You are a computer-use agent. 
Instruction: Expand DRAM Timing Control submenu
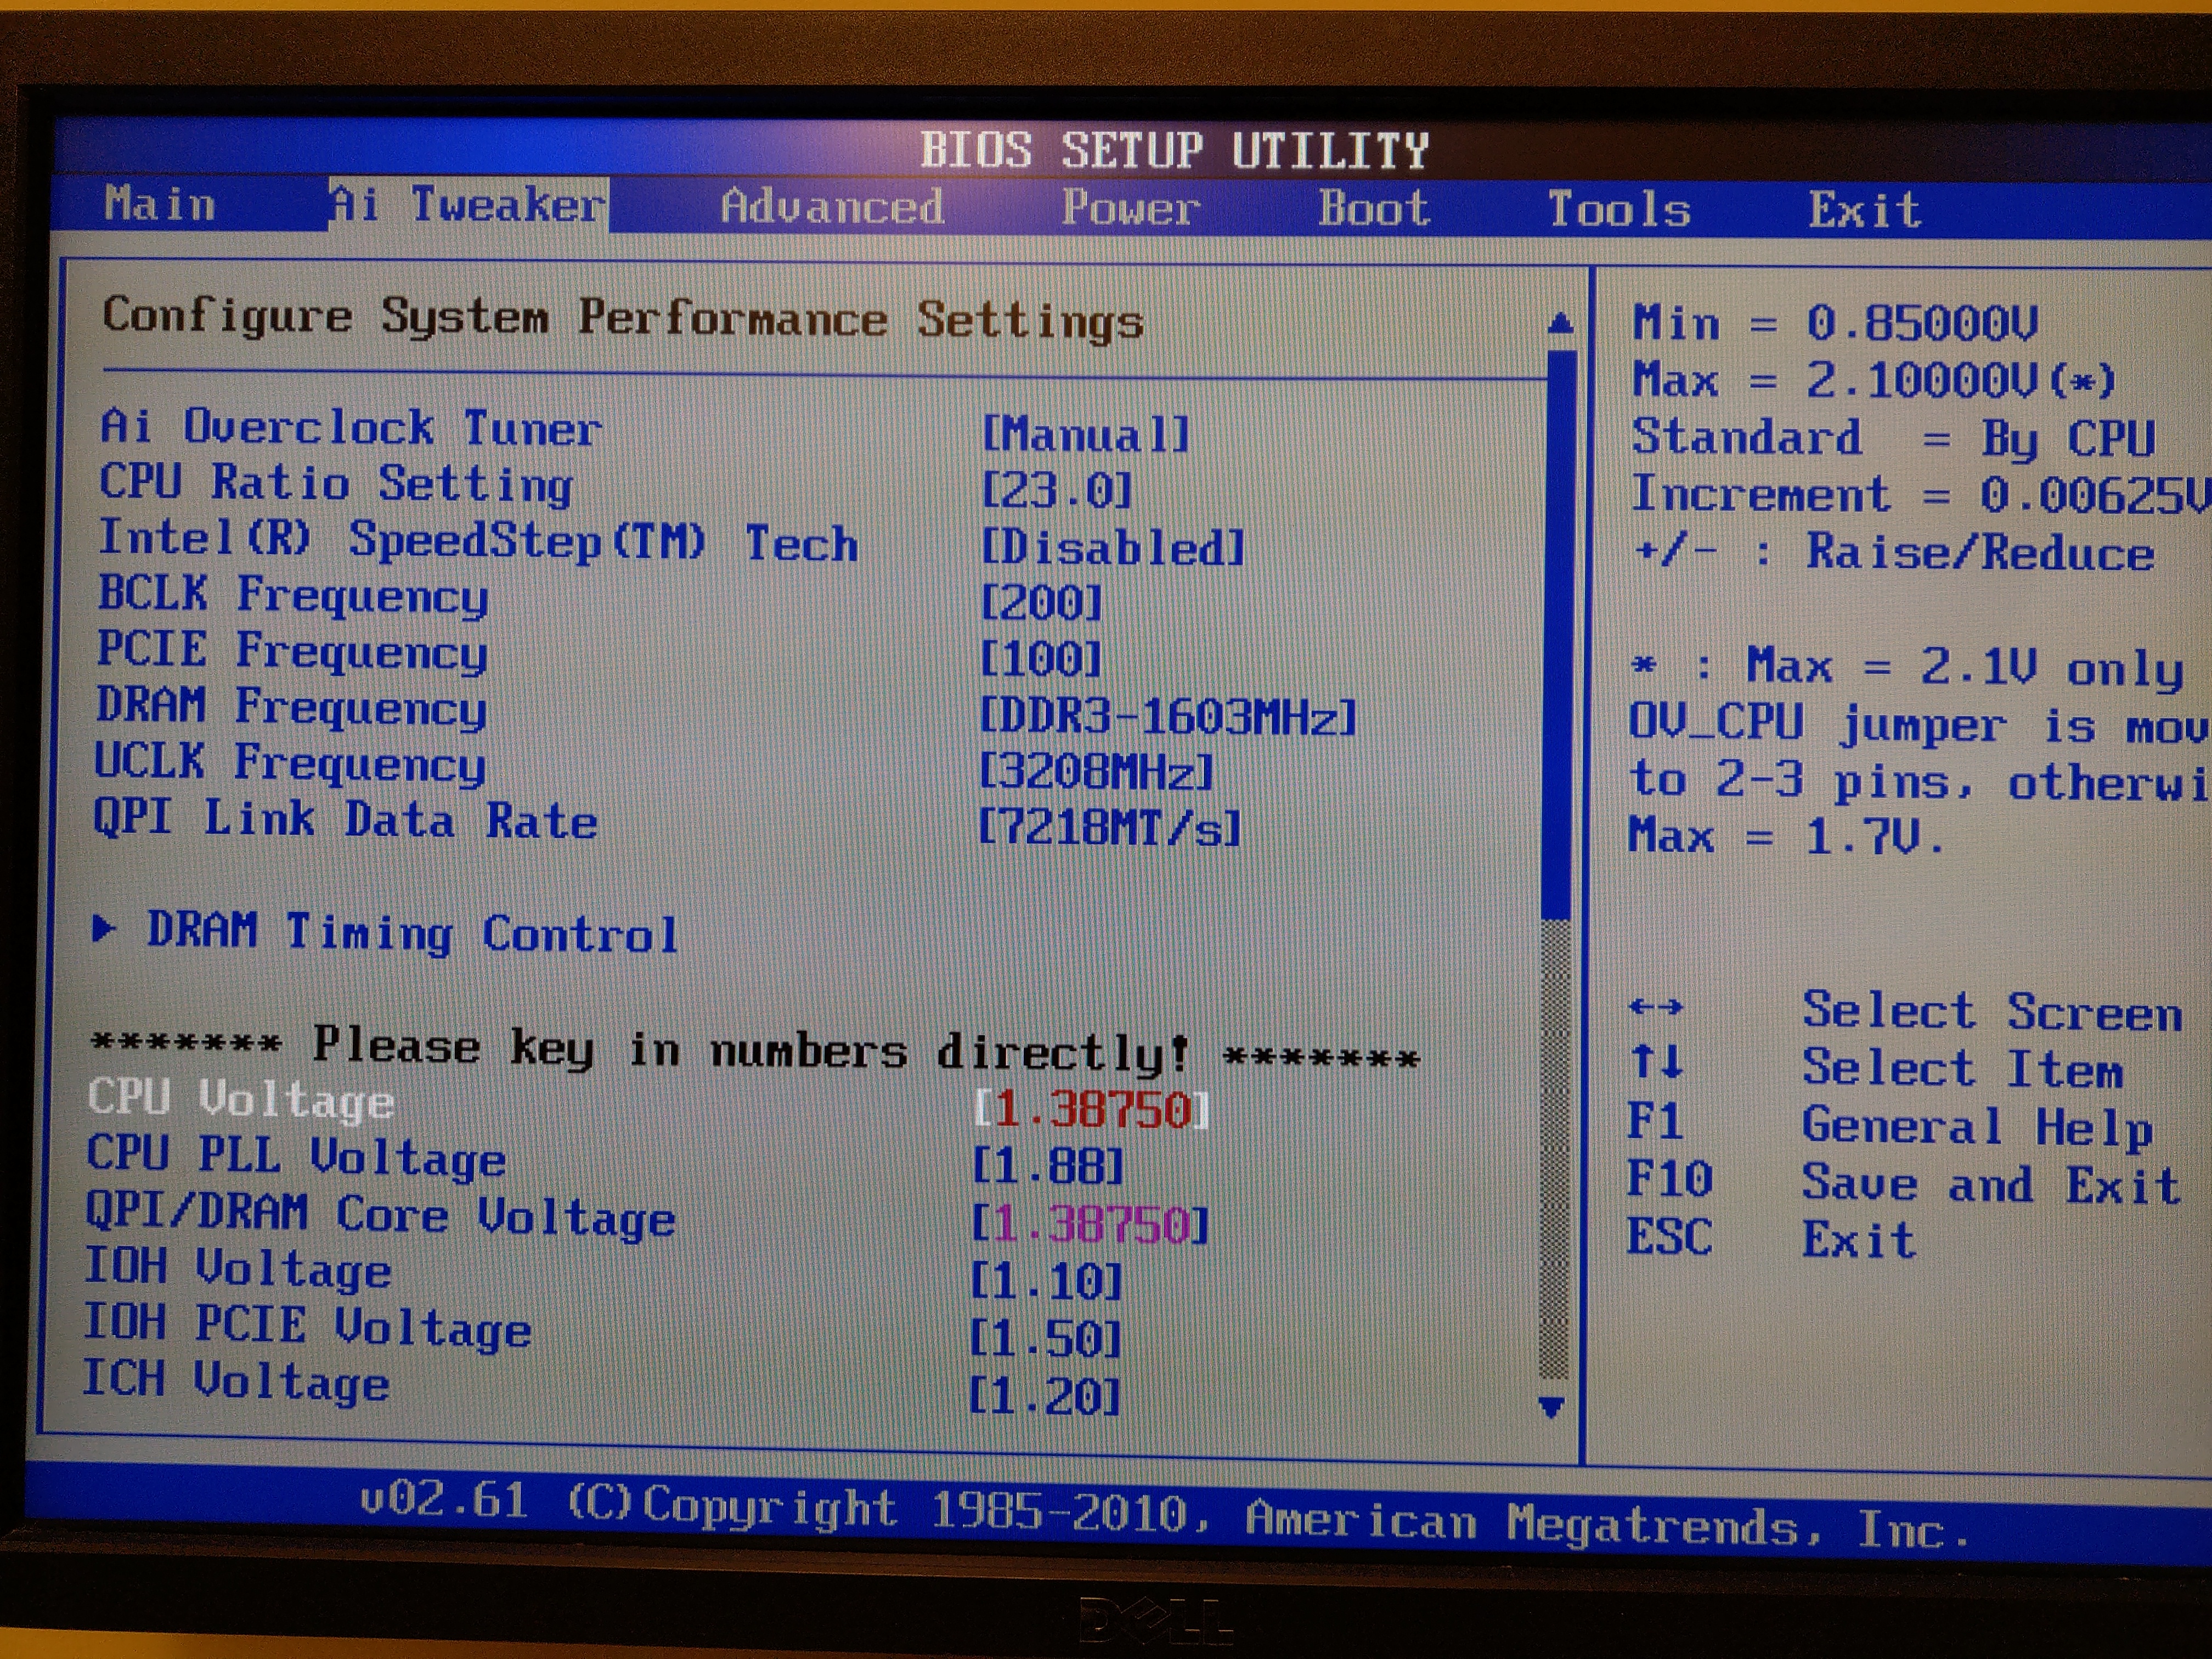pos(412,932)
